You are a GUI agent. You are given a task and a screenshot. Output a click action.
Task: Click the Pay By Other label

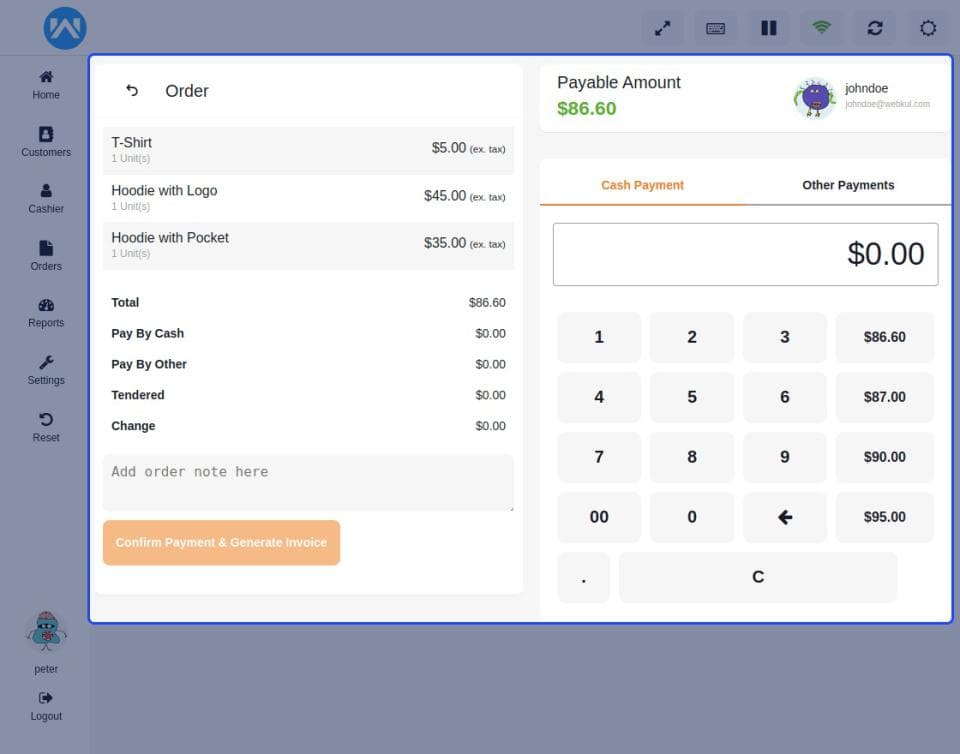pyautogui.click(x=149, y=364)
